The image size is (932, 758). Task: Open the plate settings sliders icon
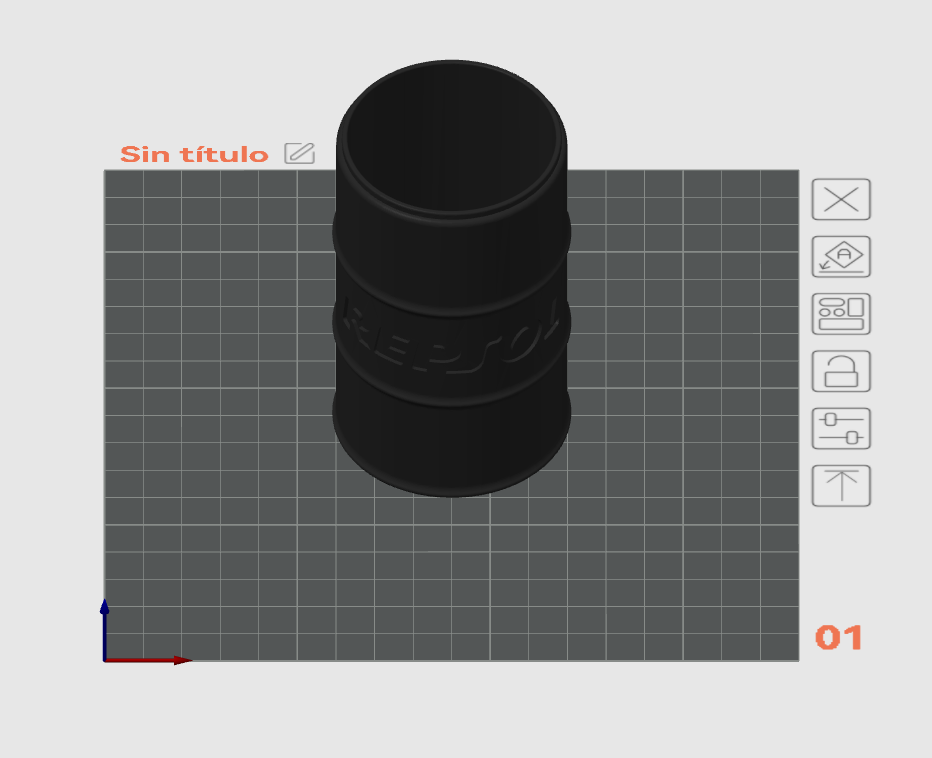(841, 429)
